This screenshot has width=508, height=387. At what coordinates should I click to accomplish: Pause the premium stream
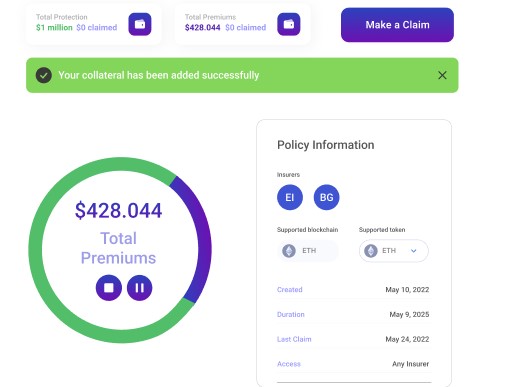point(140,288)
